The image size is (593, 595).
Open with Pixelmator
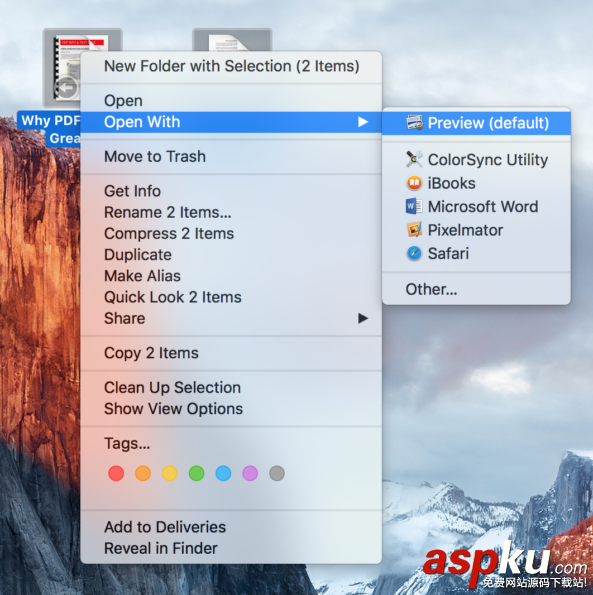pos(476,230)
